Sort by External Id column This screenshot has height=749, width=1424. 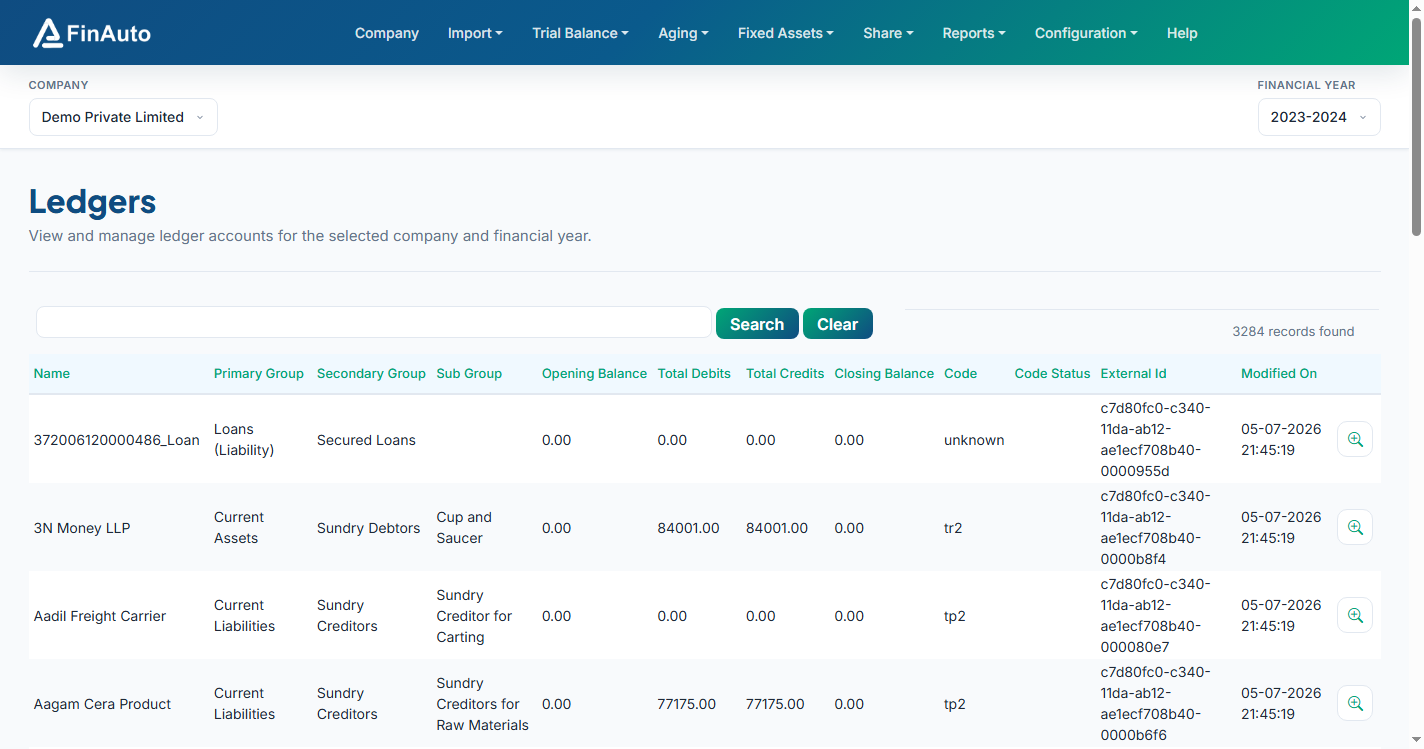1133,373
